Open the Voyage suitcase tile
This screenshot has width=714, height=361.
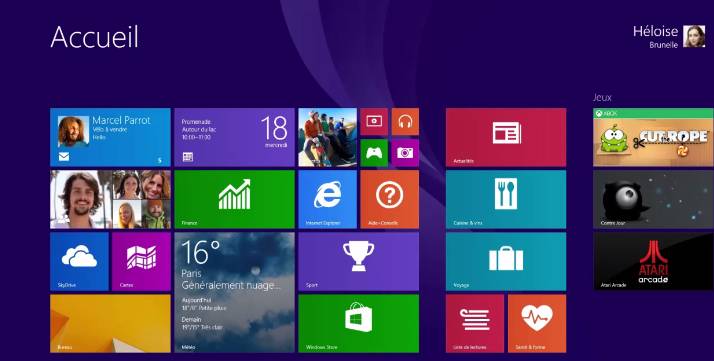(x=506, y=261)
